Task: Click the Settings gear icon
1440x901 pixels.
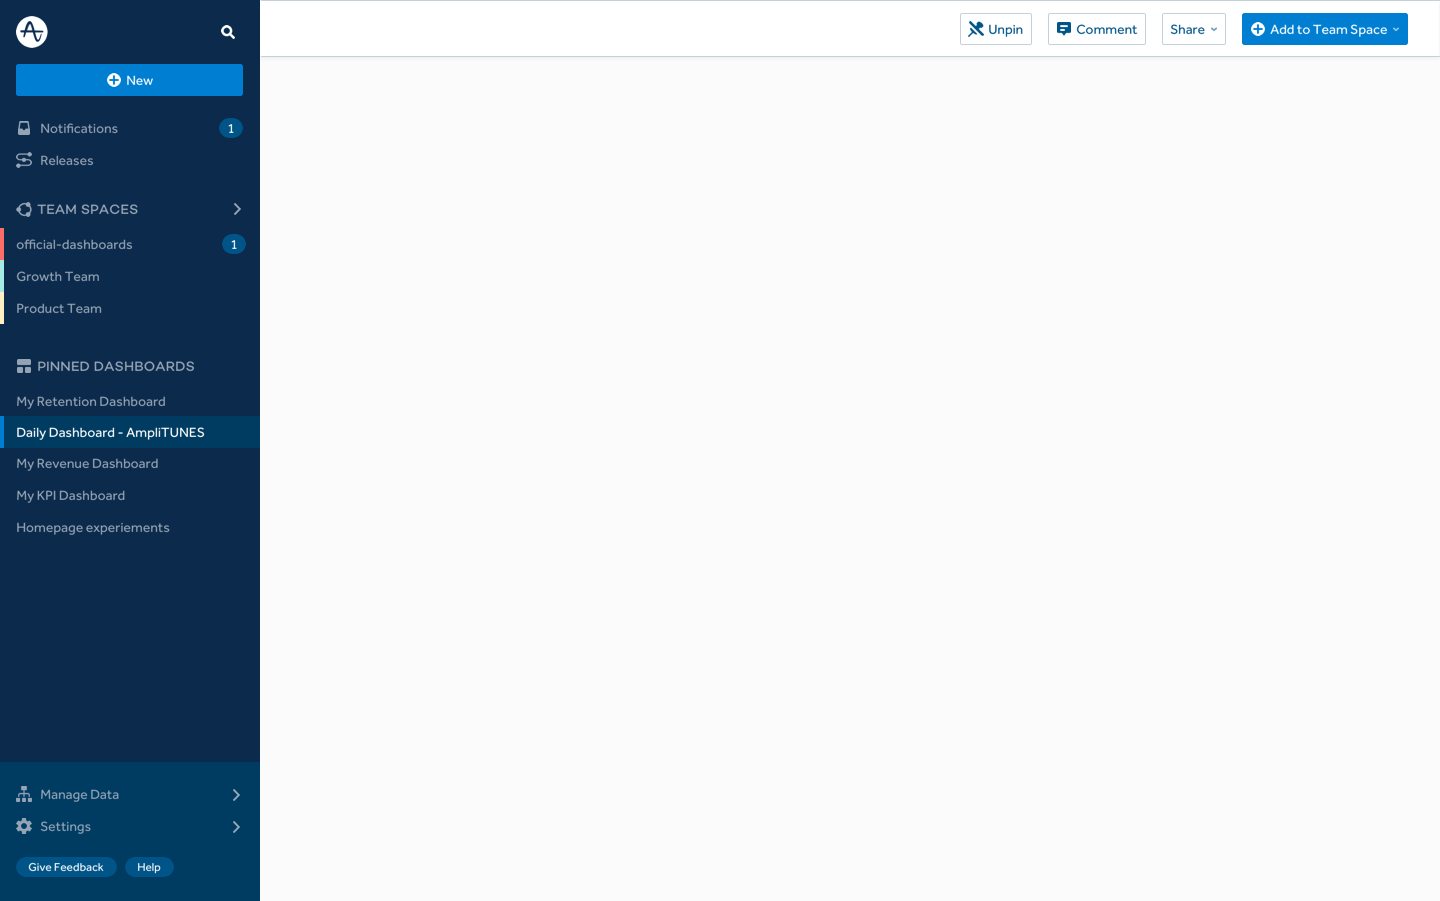Action: click(24, 826)
